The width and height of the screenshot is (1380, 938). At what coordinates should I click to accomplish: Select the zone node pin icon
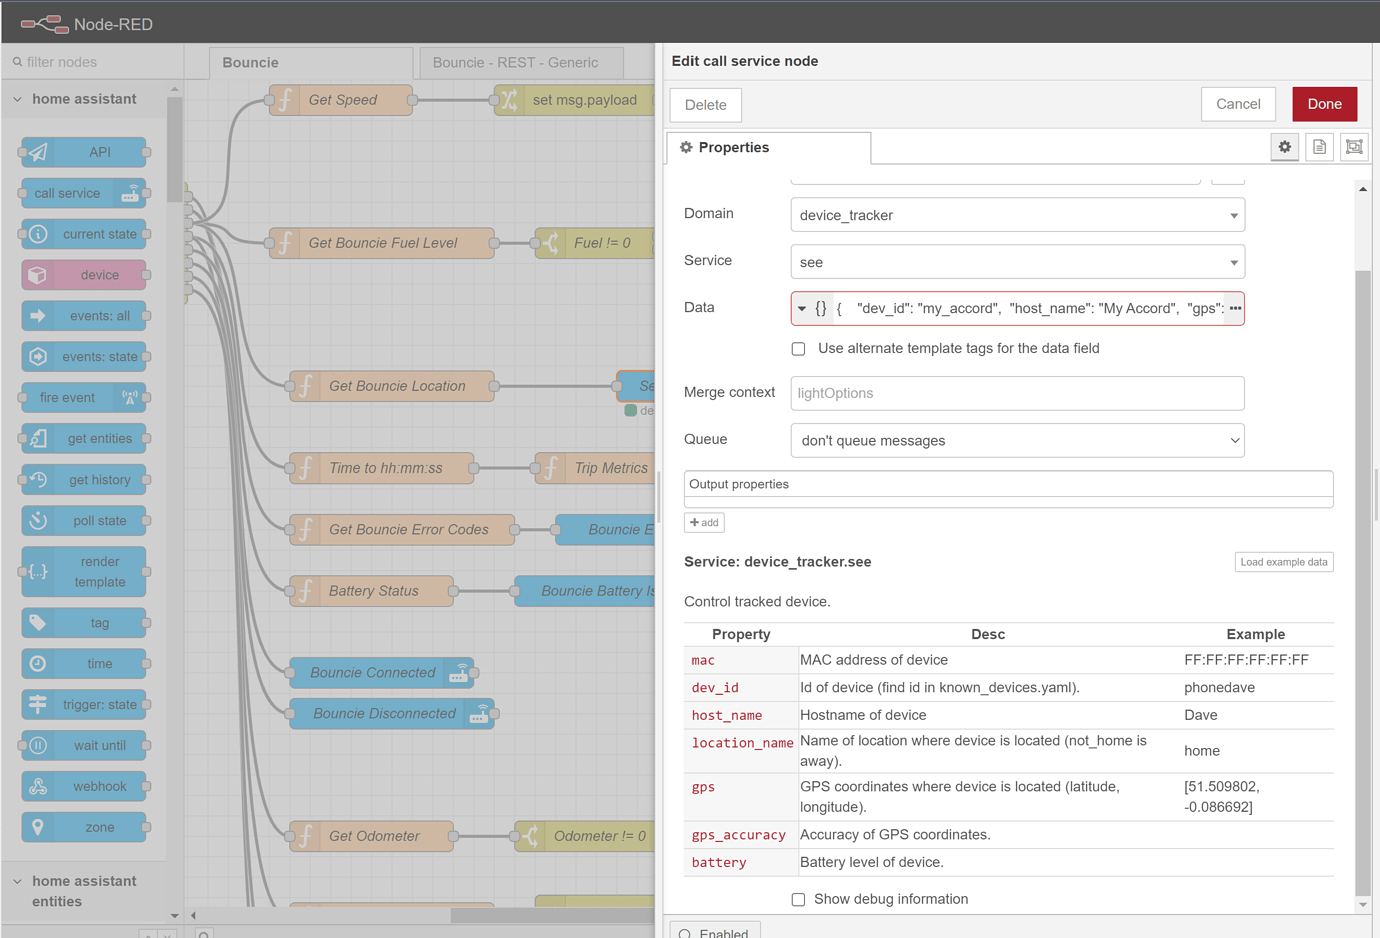[x=38, y=827]
